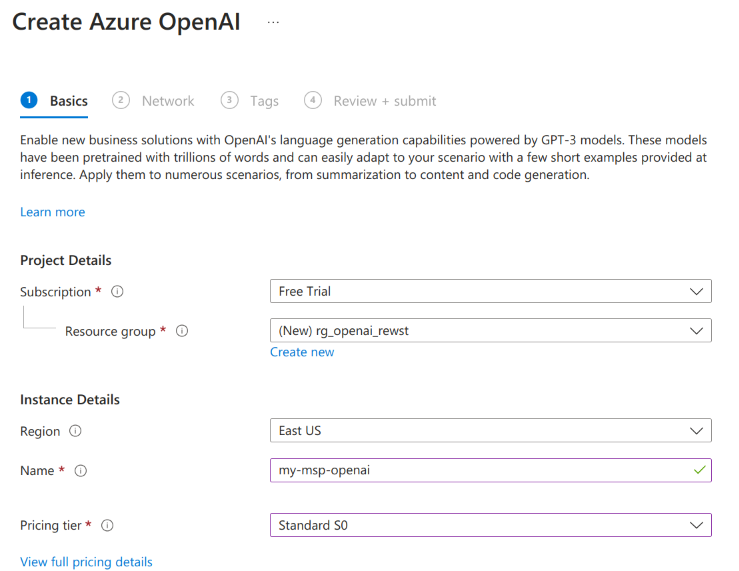
Task: Click Create new resource group link
Action: click(302, 352)
